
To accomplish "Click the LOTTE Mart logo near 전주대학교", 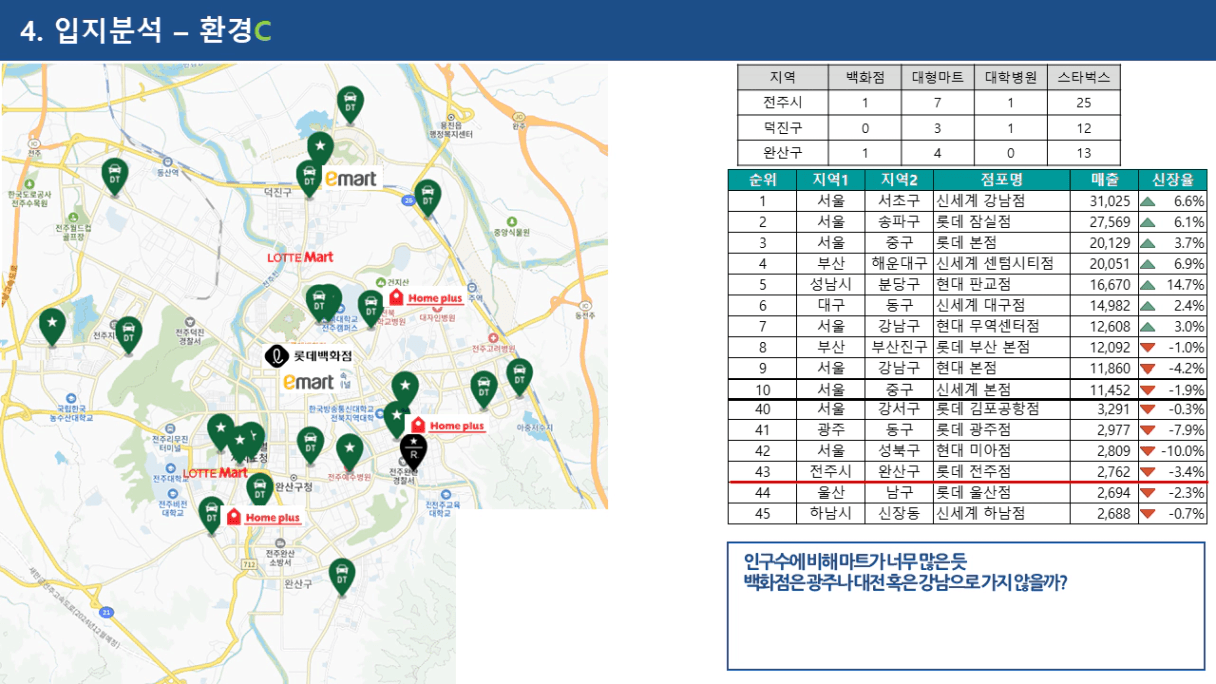I will click(216, 472).
